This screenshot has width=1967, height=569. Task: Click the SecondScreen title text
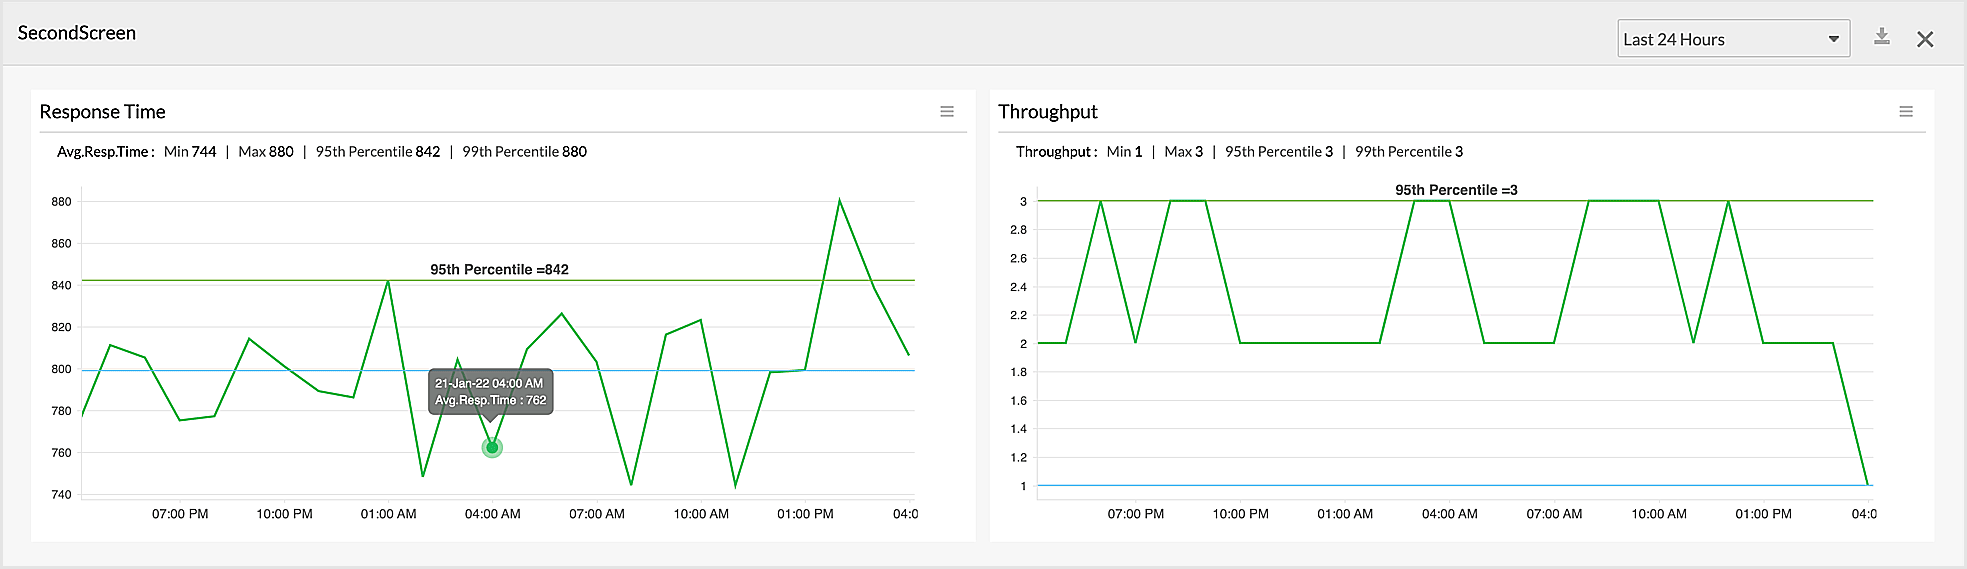[x=77, y=33]
